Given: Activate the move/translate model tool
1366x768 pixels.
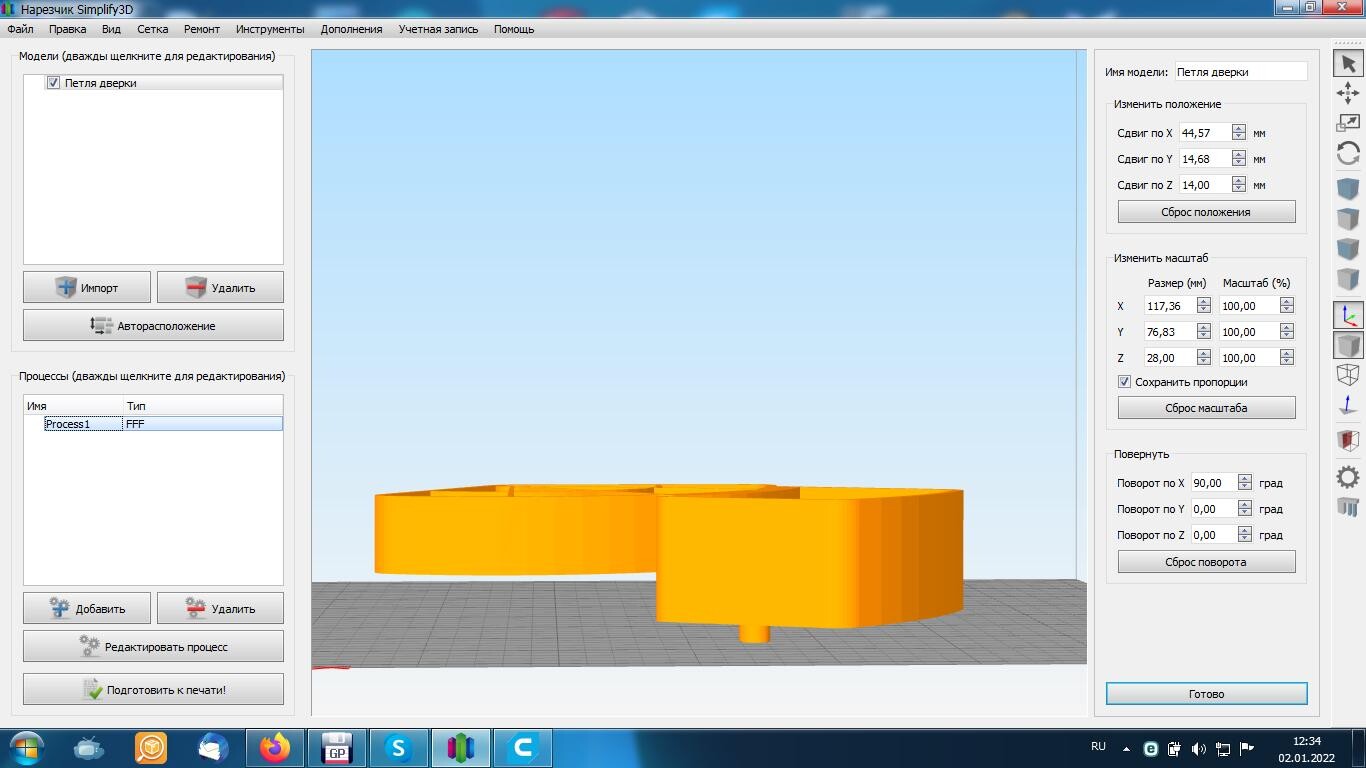Looking at the screenshot, I should (1348, 93).
